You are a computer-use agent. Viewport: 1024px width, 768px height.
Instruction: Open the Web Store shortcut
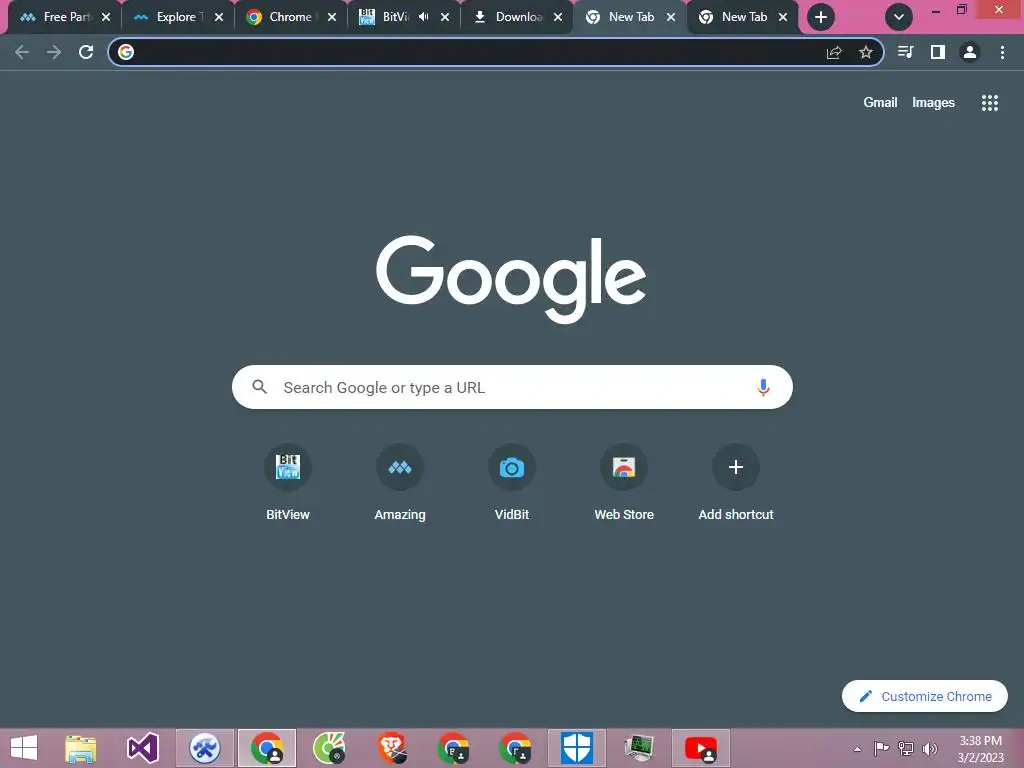pos(624,483)
